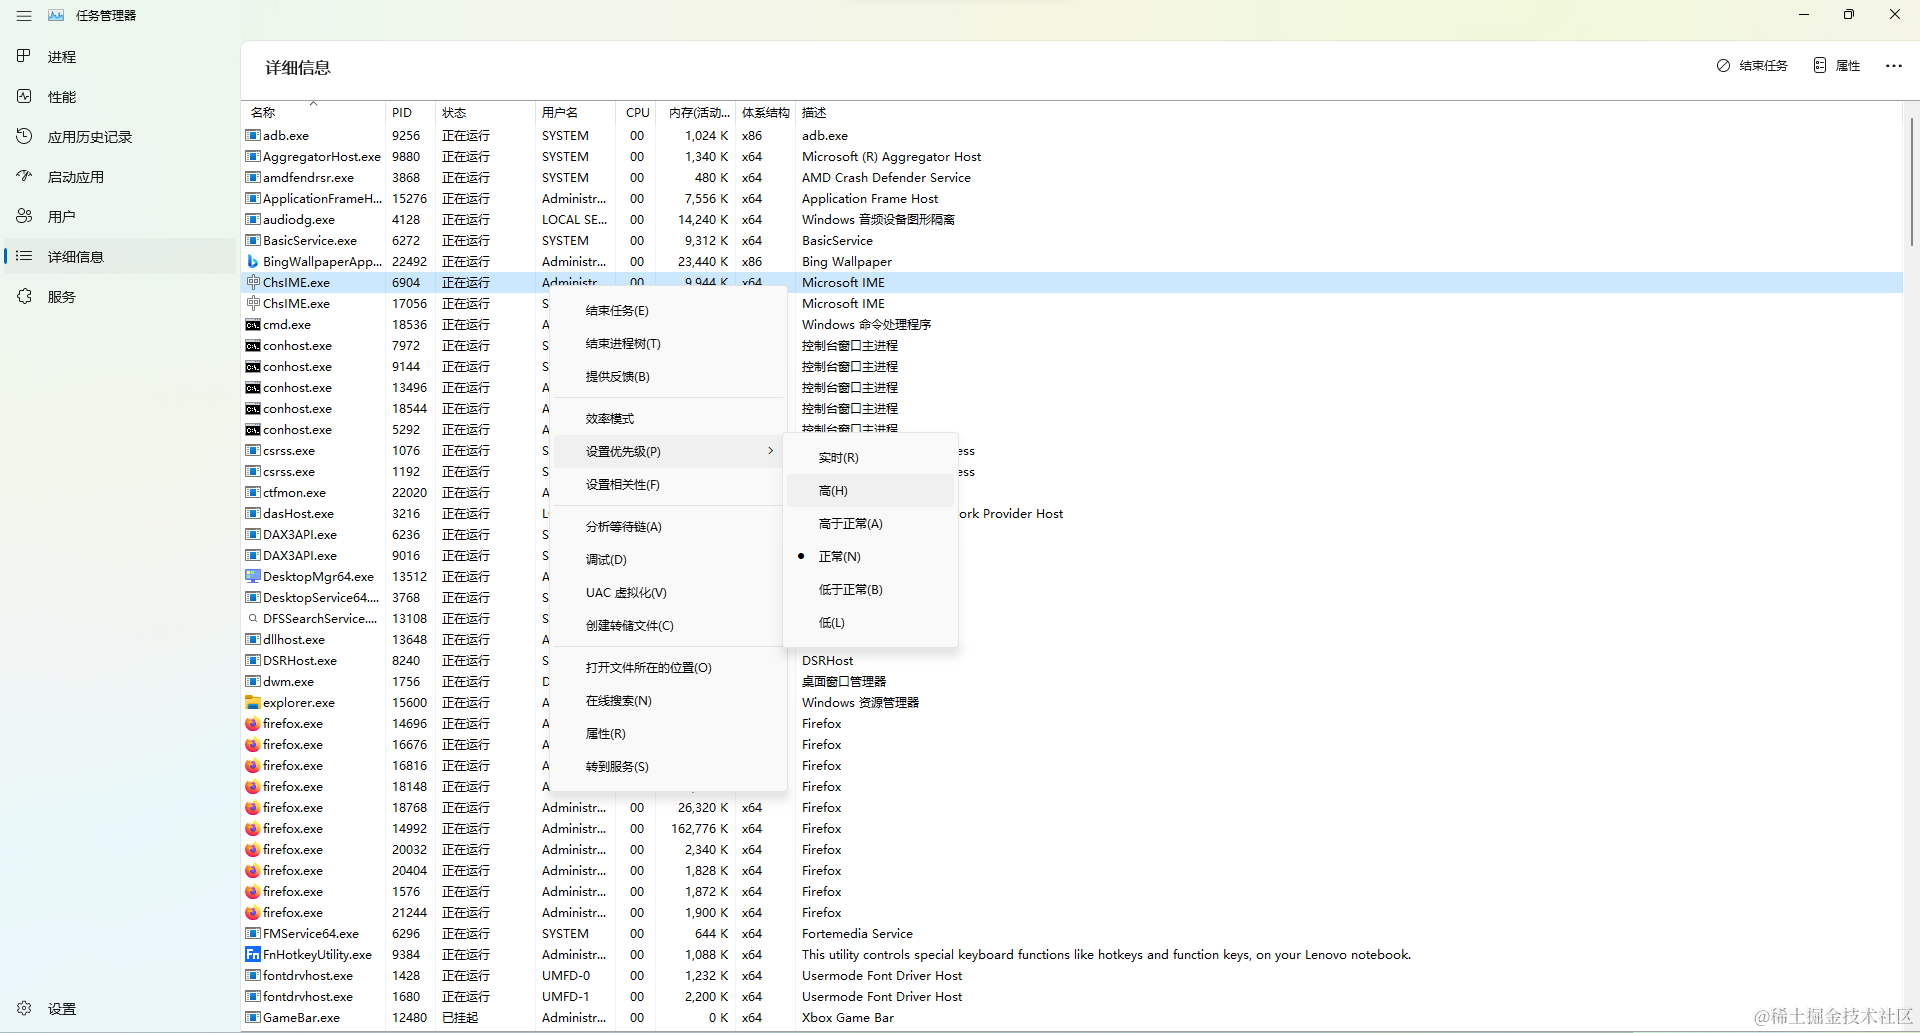Image resolution: width=1920 pixels, height=1033 pixels.
Task: Select the BasicService.exe row name
Action: pyautogui.click(x=310, y=241)
